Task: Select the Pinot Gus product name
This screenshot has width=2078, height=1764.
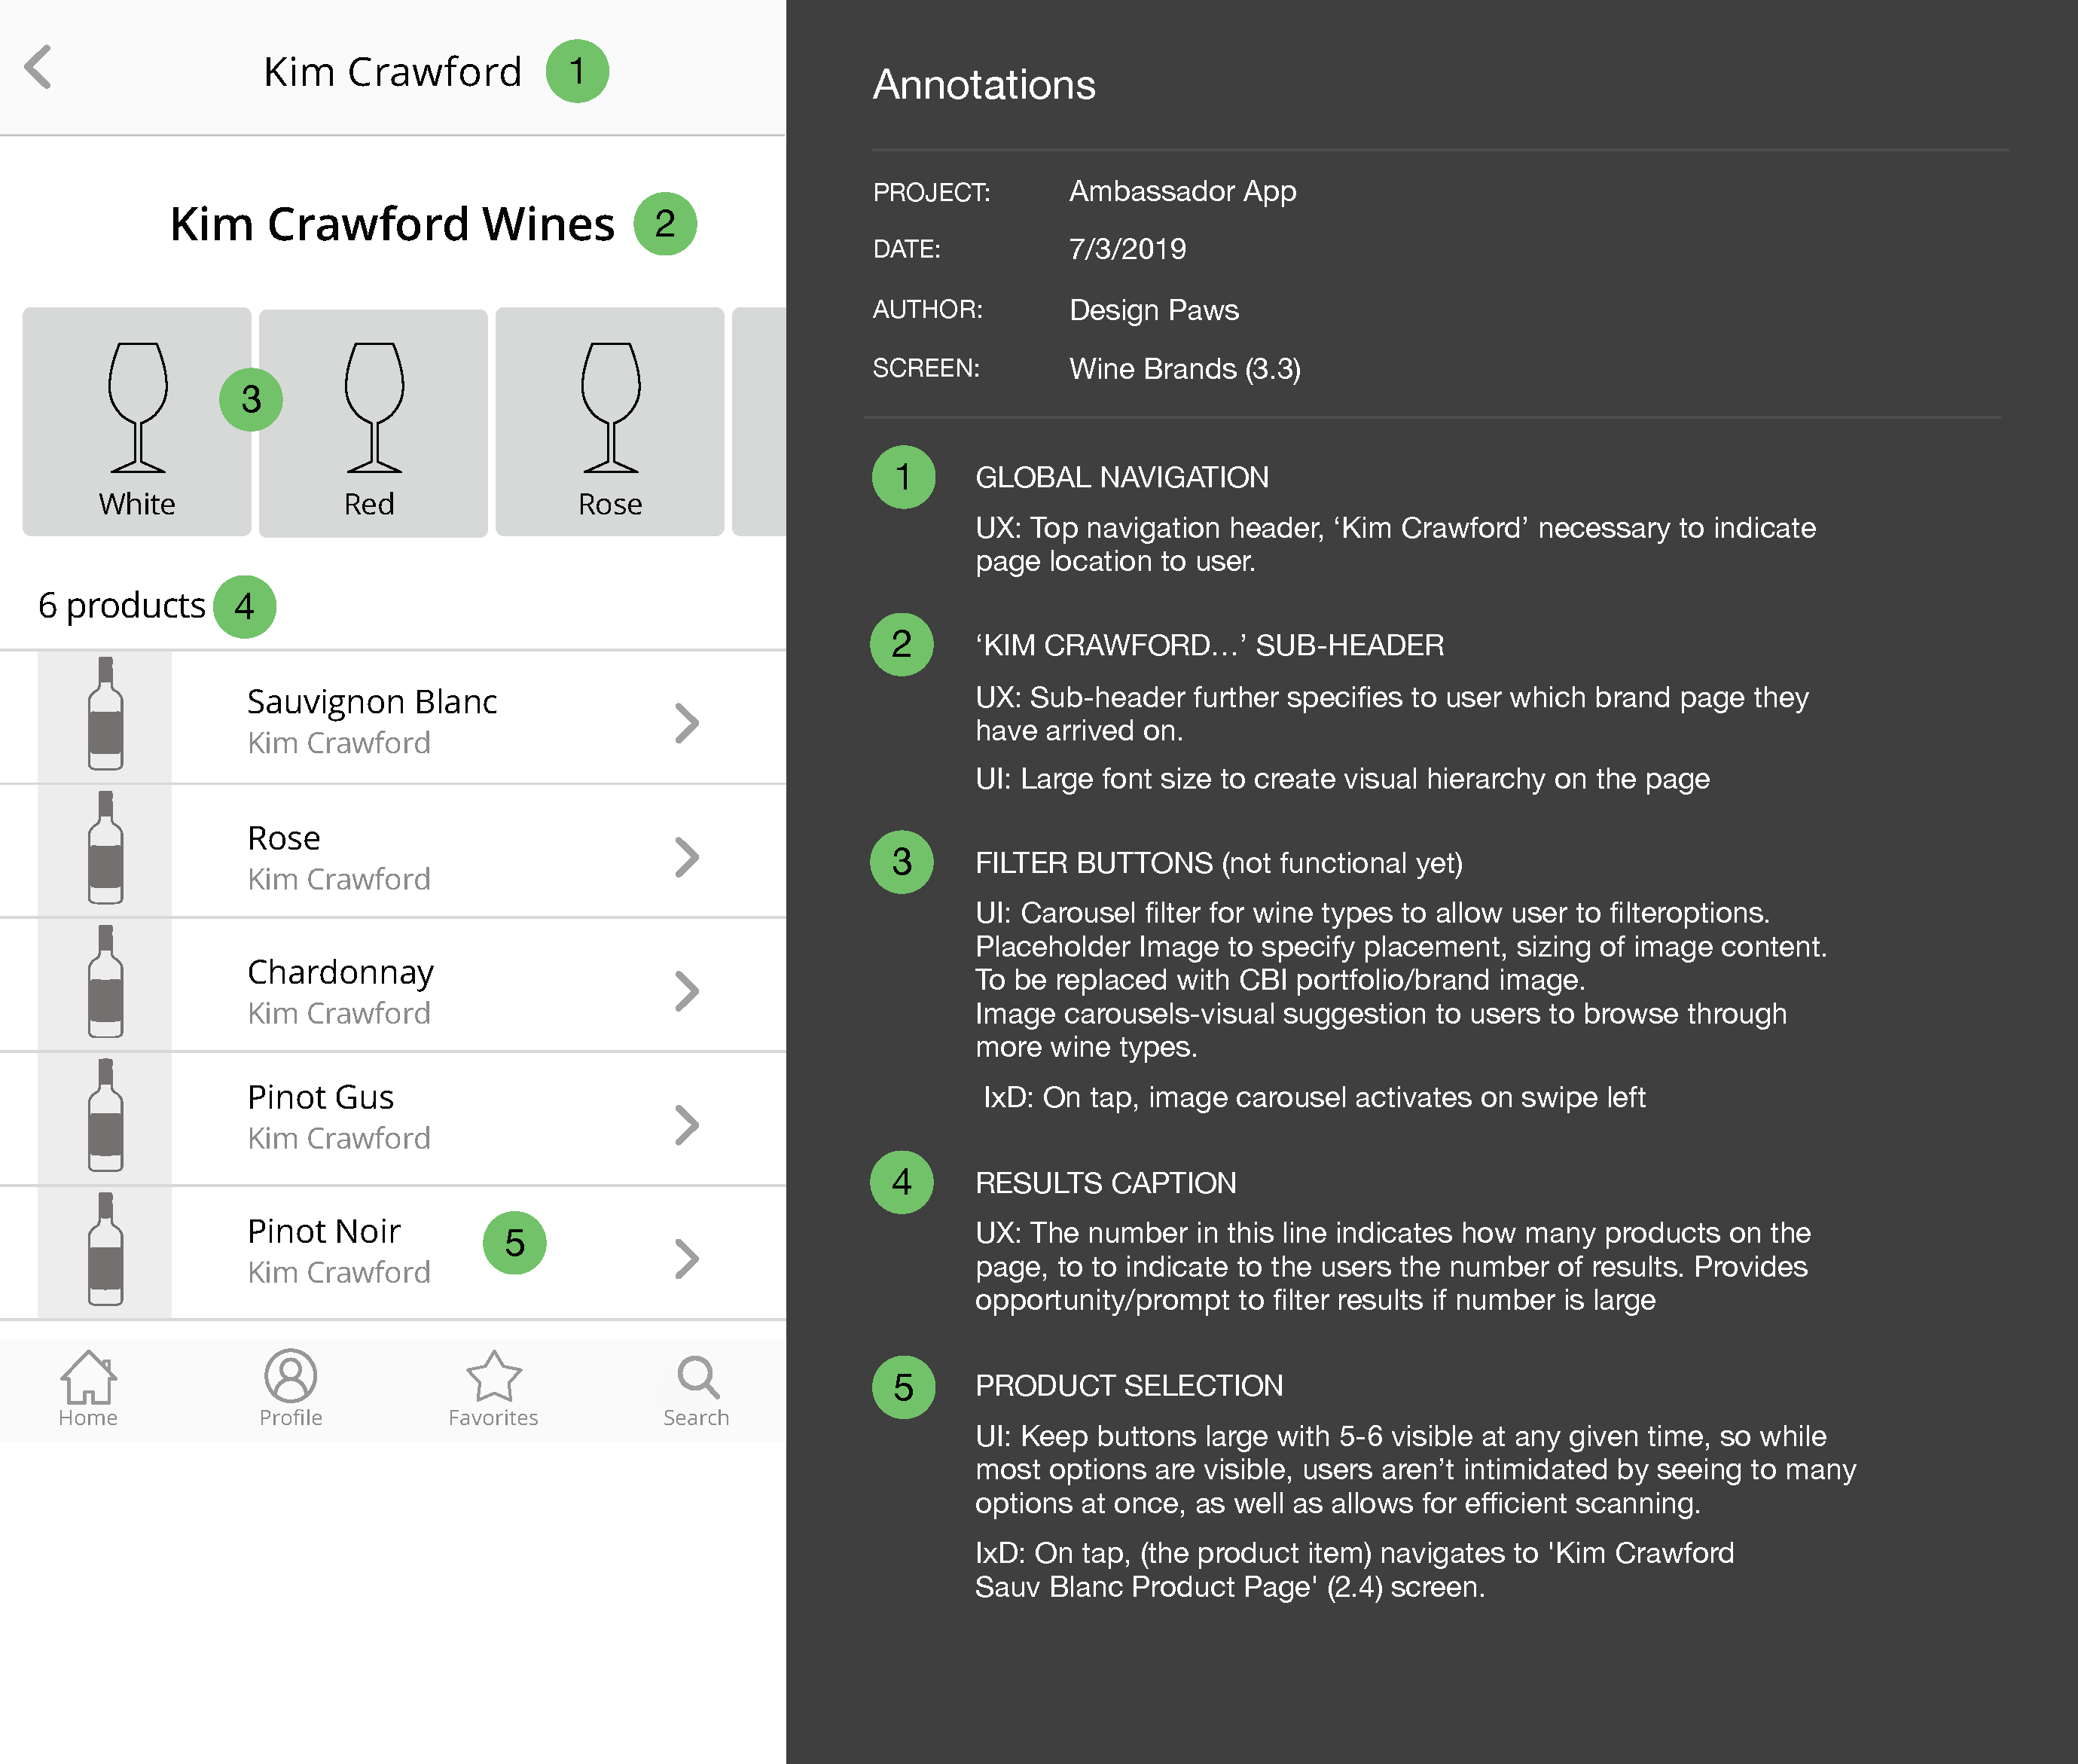Action: pyautogui.click(x=320, y=1097)
